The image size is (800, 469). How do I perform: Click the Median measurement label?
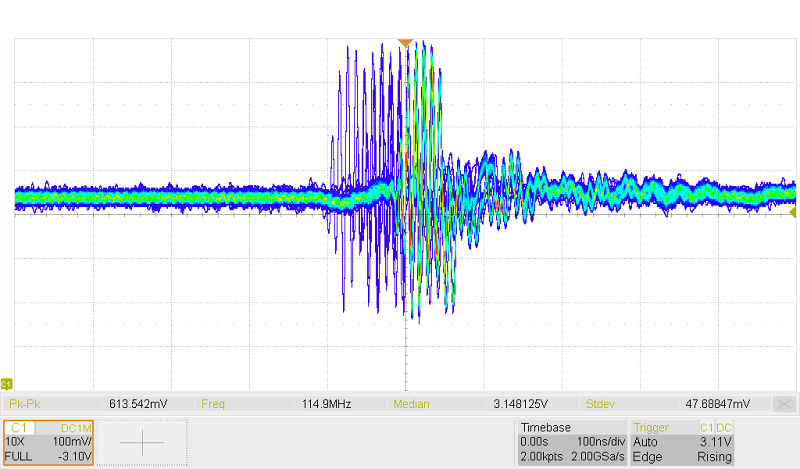coord(412,404)
